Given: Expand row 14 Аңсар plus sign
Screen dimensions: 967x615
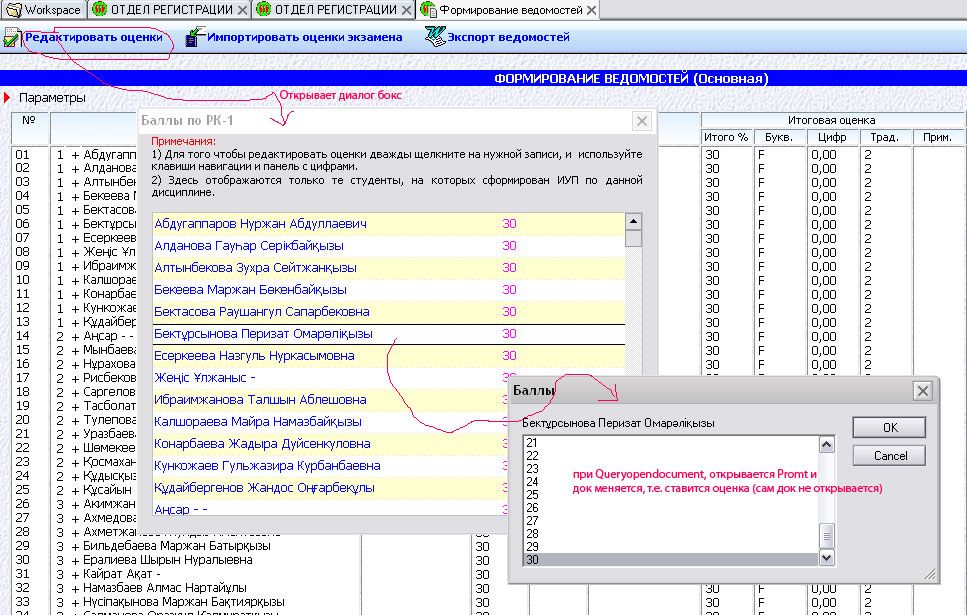Looking at the screenshot, I should (75, 337).
